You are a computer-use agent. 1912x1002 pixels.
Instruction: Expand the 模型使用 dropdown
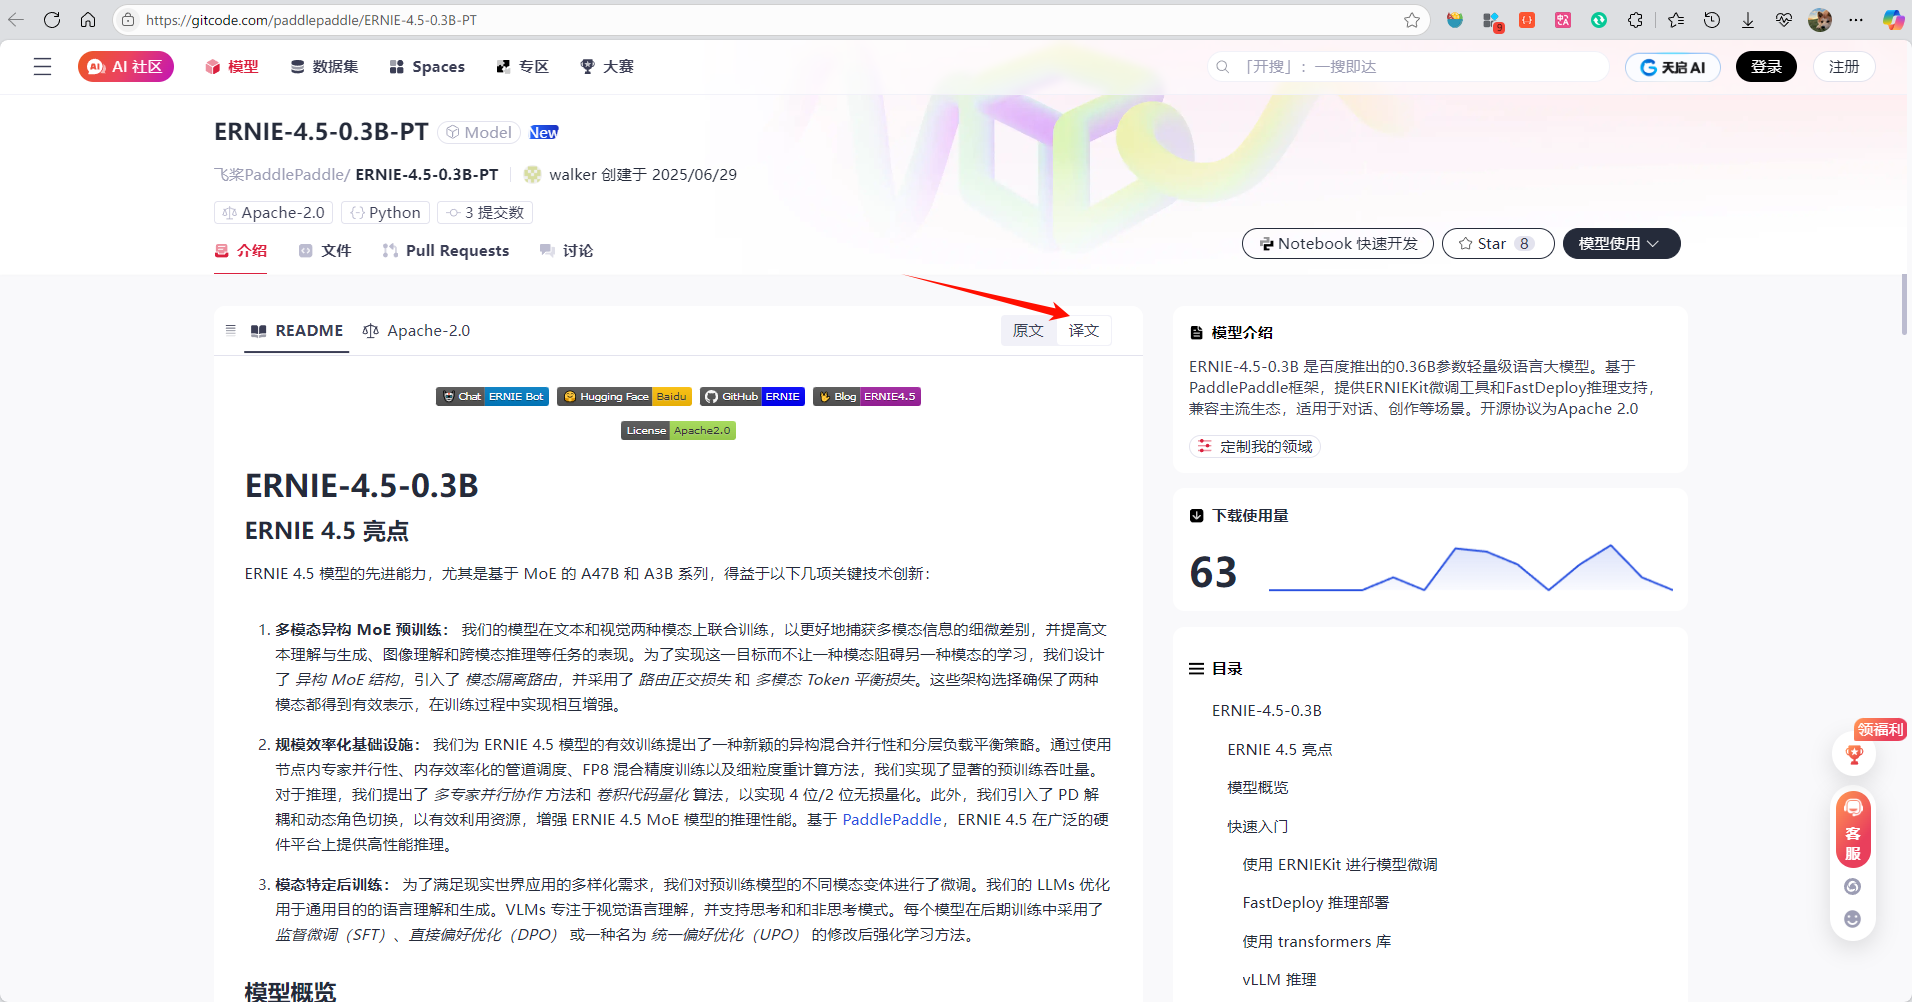coord(1621,243)
